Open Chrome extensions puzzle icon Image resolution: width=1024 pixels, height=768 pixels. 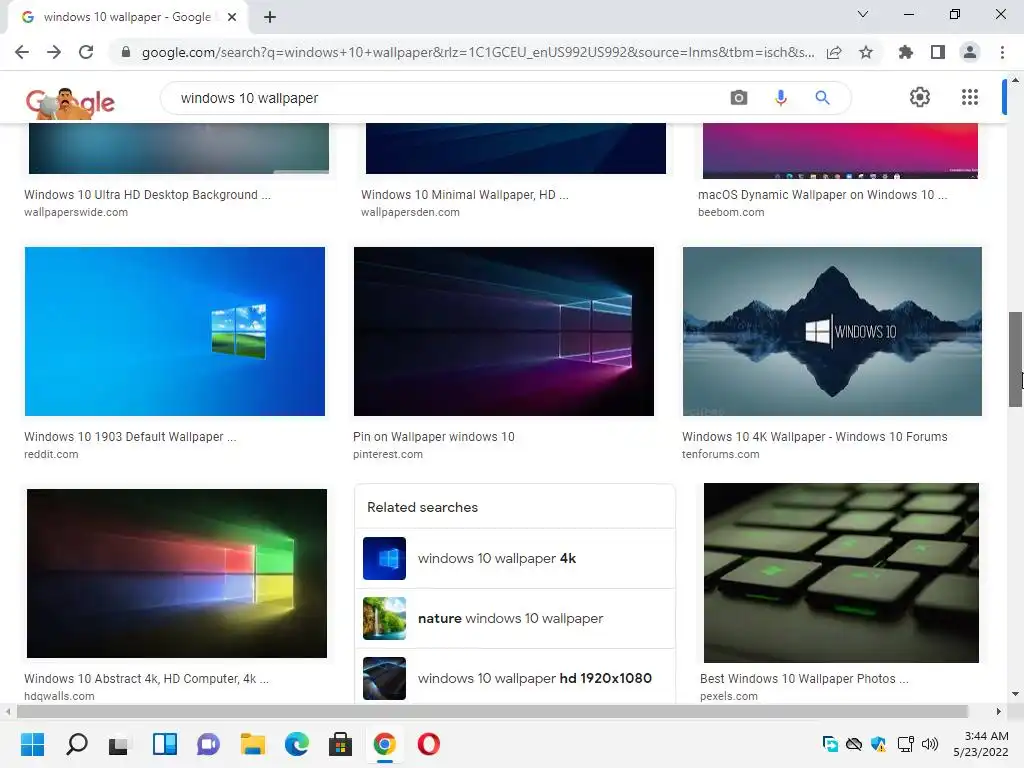point(905,52)
